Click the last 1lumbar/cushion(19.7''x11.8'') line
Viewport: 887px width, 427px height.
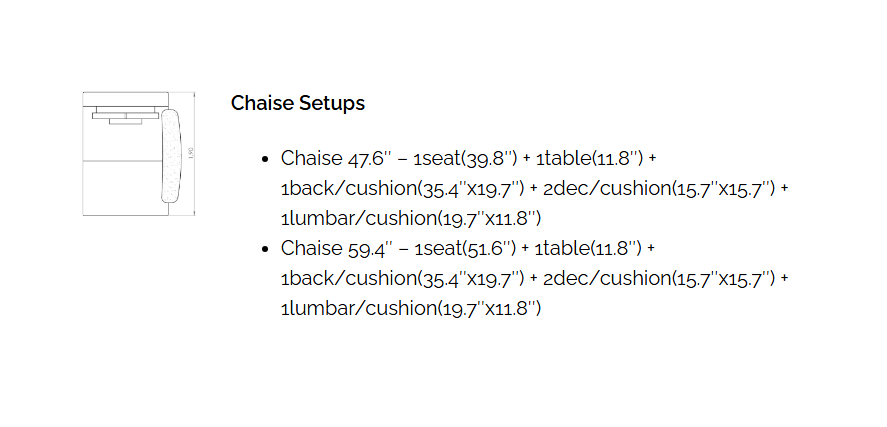coord(411,308)
